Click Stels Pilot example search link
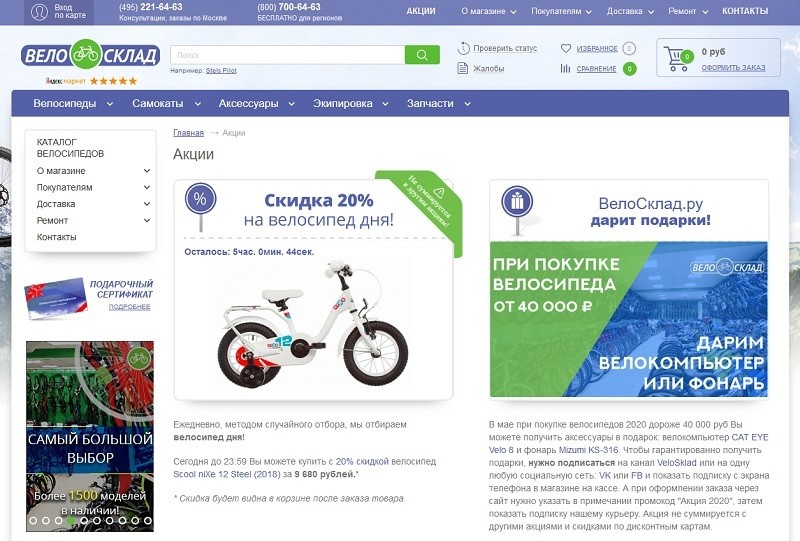Screen dimensions: 800x541 [221, 70]
